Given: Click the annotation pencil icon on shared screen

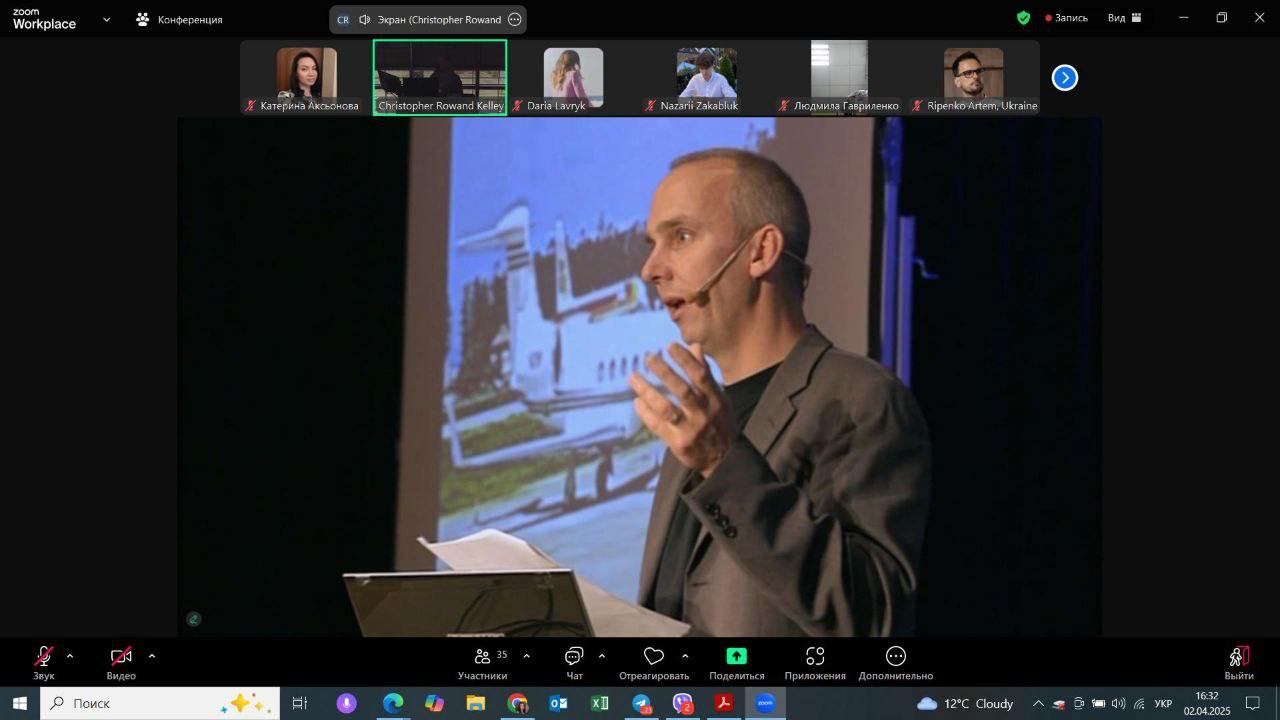Looking at the screenshot, I should coord(194,619).
